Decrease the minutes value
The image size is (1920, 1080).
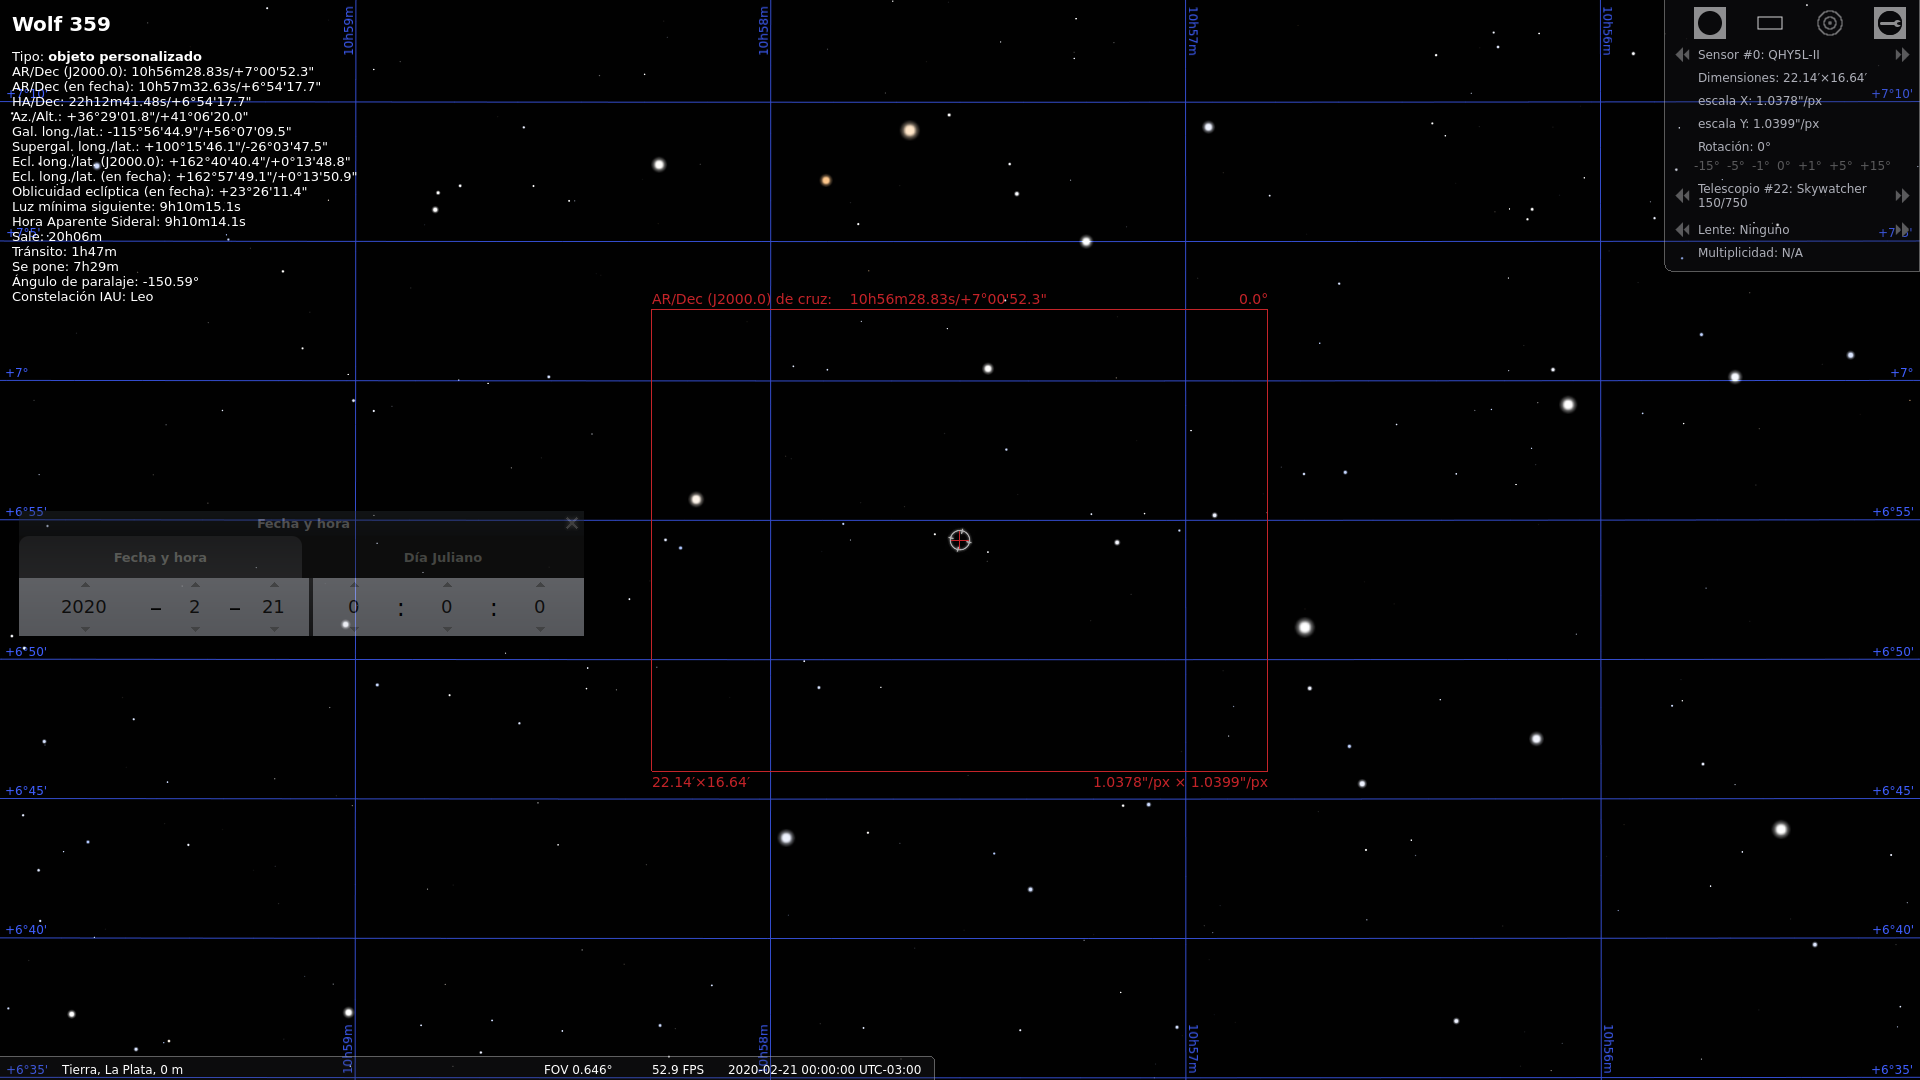coord(447,629)
